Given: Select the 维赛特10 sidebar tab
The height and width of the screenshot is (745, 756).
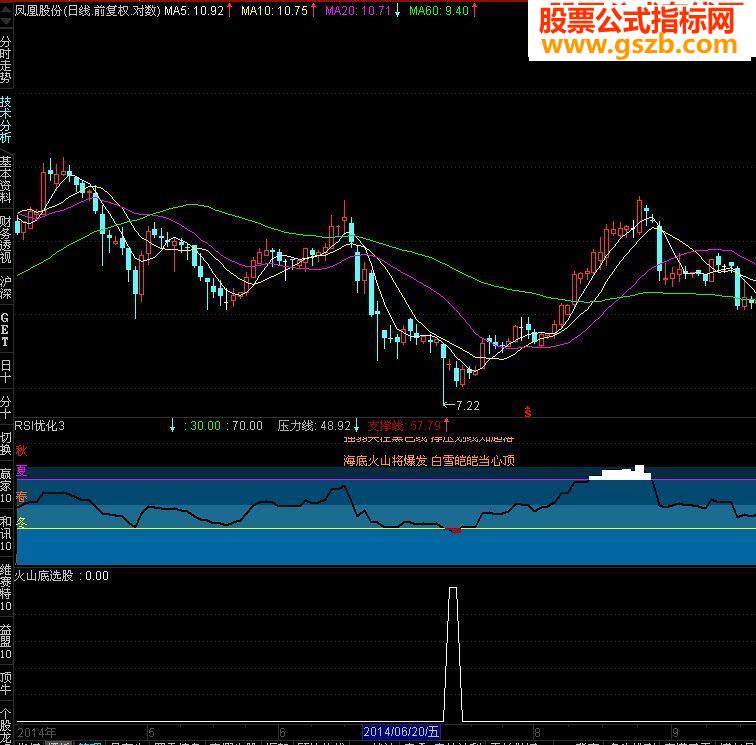Looking at the screenshot, I should [5, 587].
